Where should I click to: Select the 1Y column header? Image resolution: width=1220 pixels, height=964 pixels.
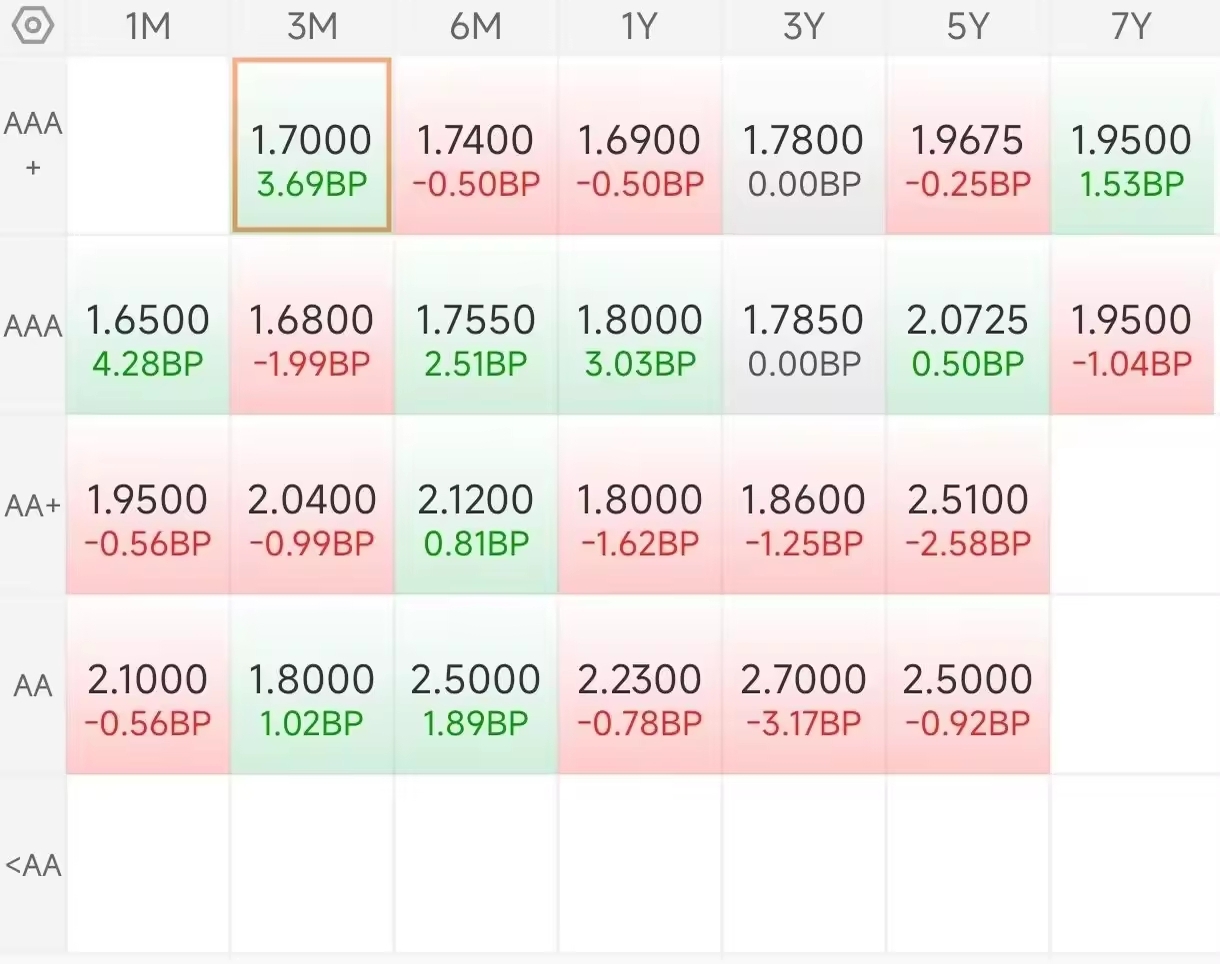click(x=640, y=27)
